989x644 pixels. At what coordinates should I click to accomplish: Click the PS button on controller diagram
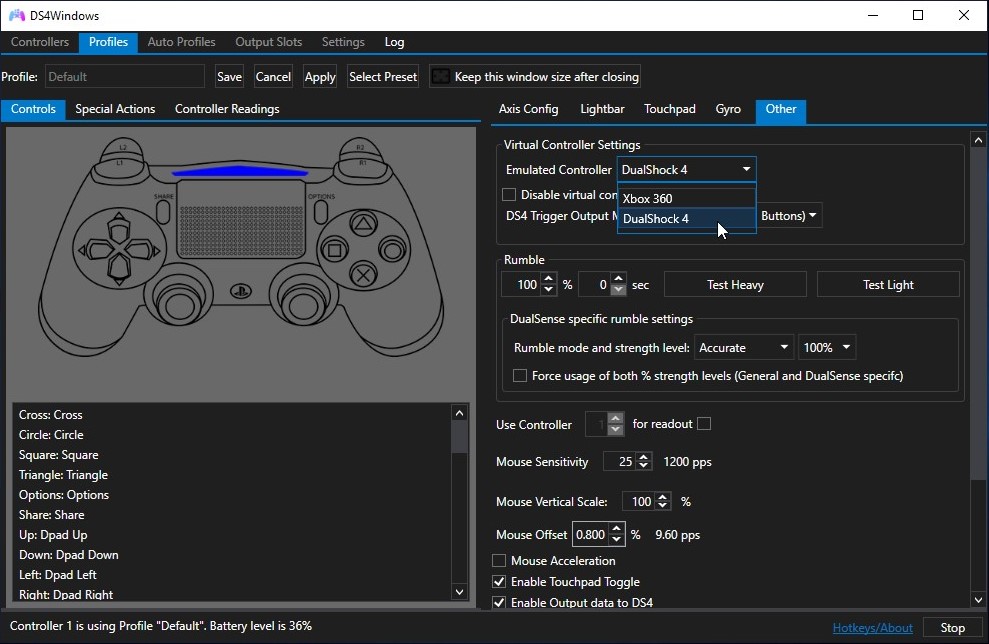tap(240, 291)
